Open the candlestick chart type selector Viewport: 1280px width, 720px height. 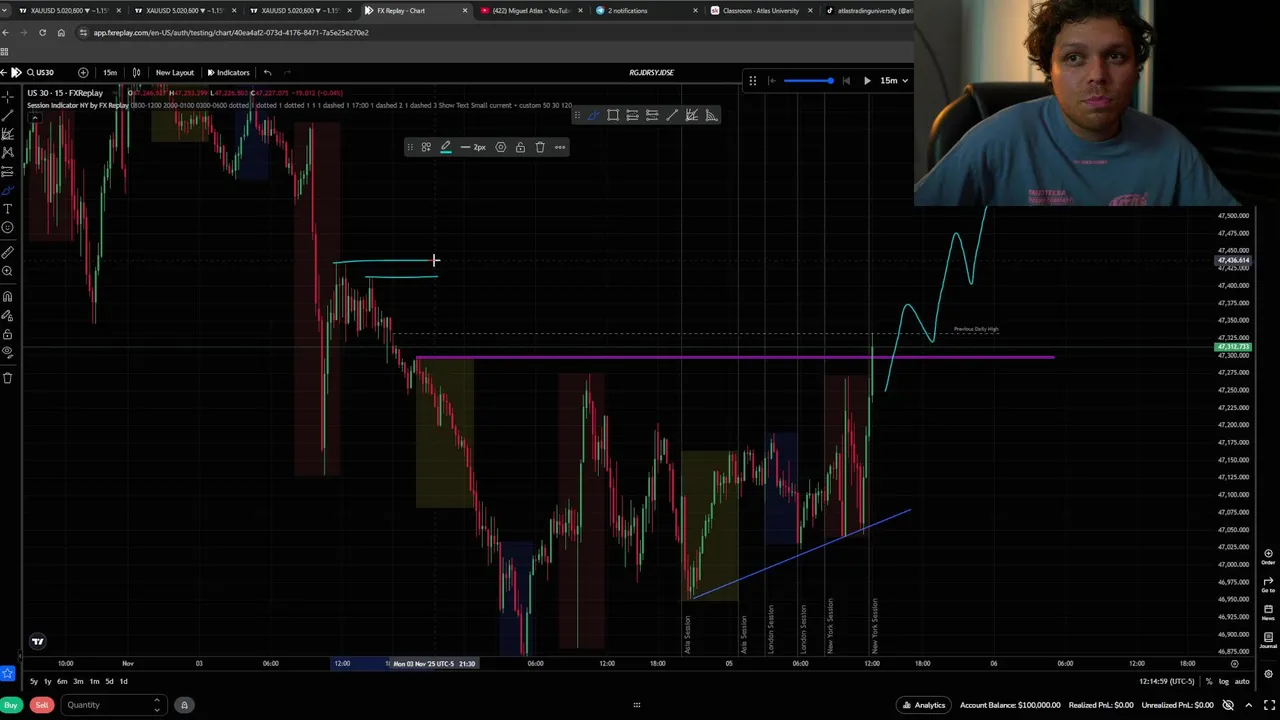(x=136, y=72)
